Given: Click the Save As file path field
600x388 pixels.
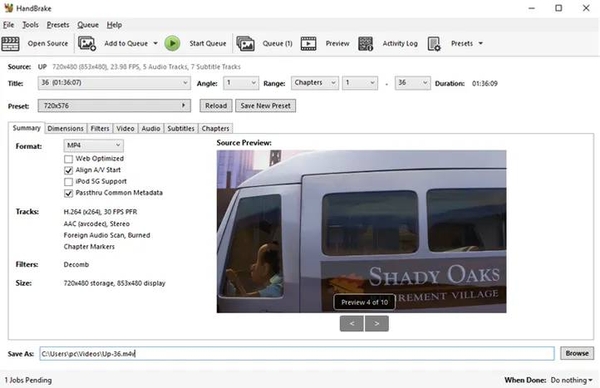Looking at the screenshot, I should click(x=297, y=354).
